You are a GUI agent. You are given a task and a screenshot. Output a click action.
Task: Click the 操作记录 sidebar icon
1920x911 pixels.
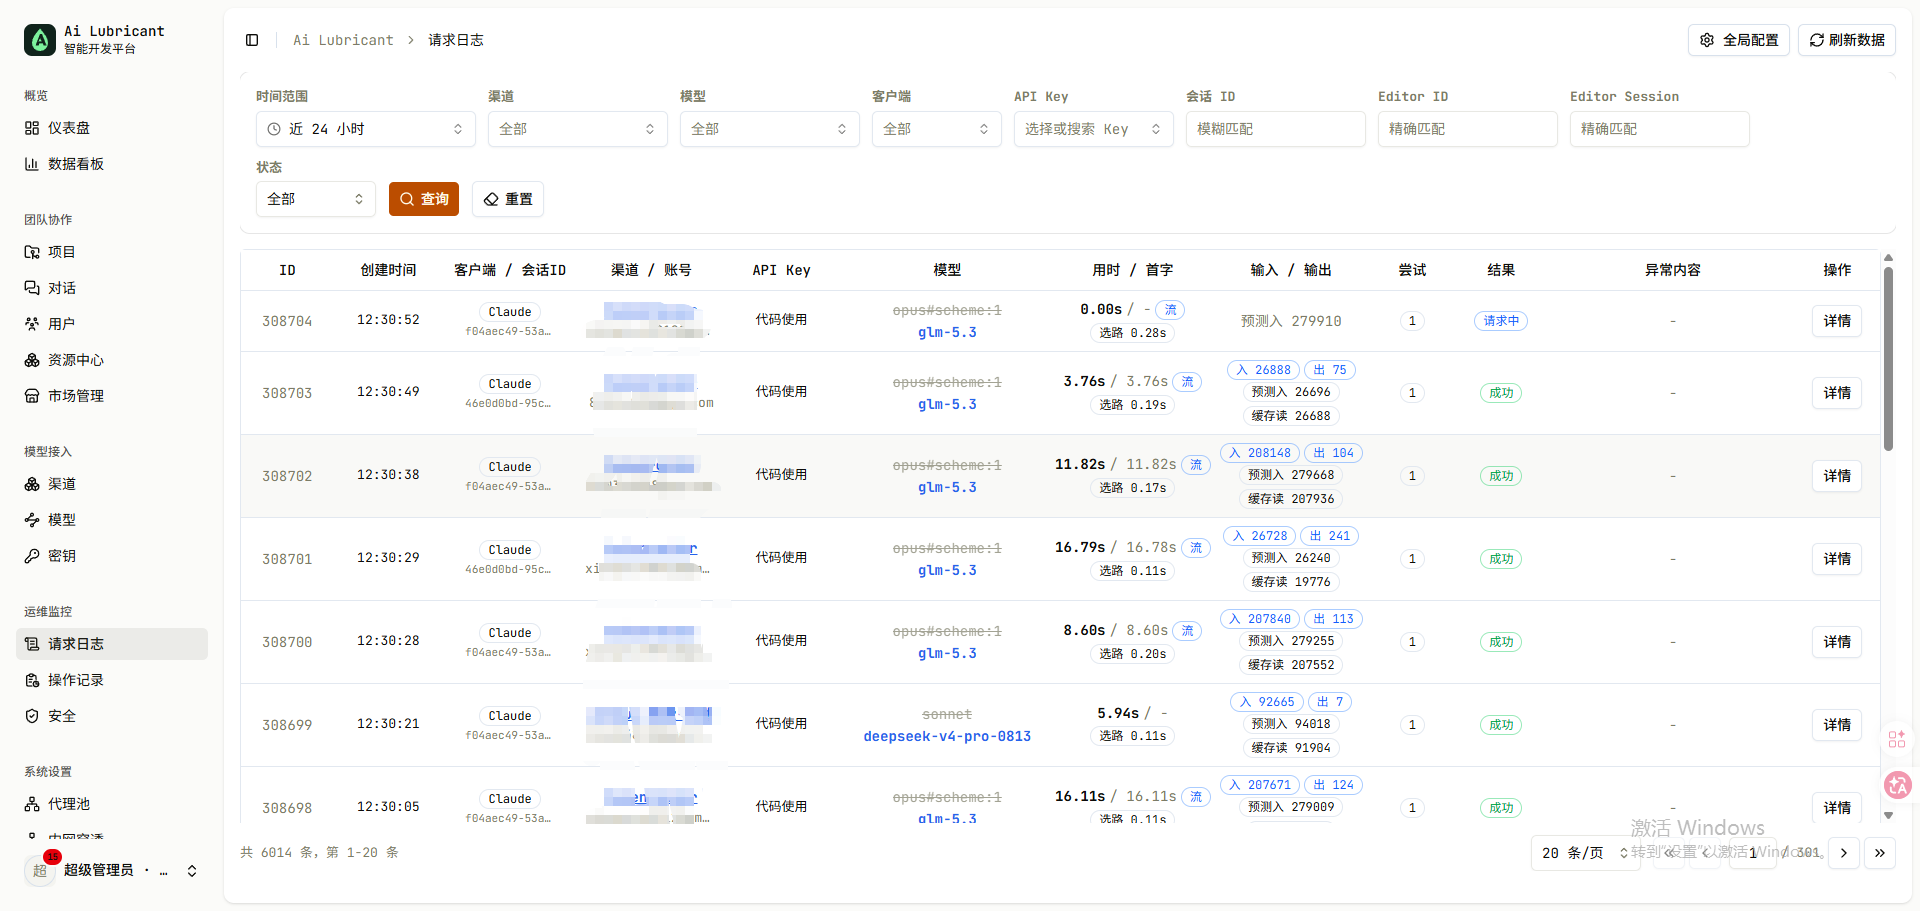click(x=32, y=680)
